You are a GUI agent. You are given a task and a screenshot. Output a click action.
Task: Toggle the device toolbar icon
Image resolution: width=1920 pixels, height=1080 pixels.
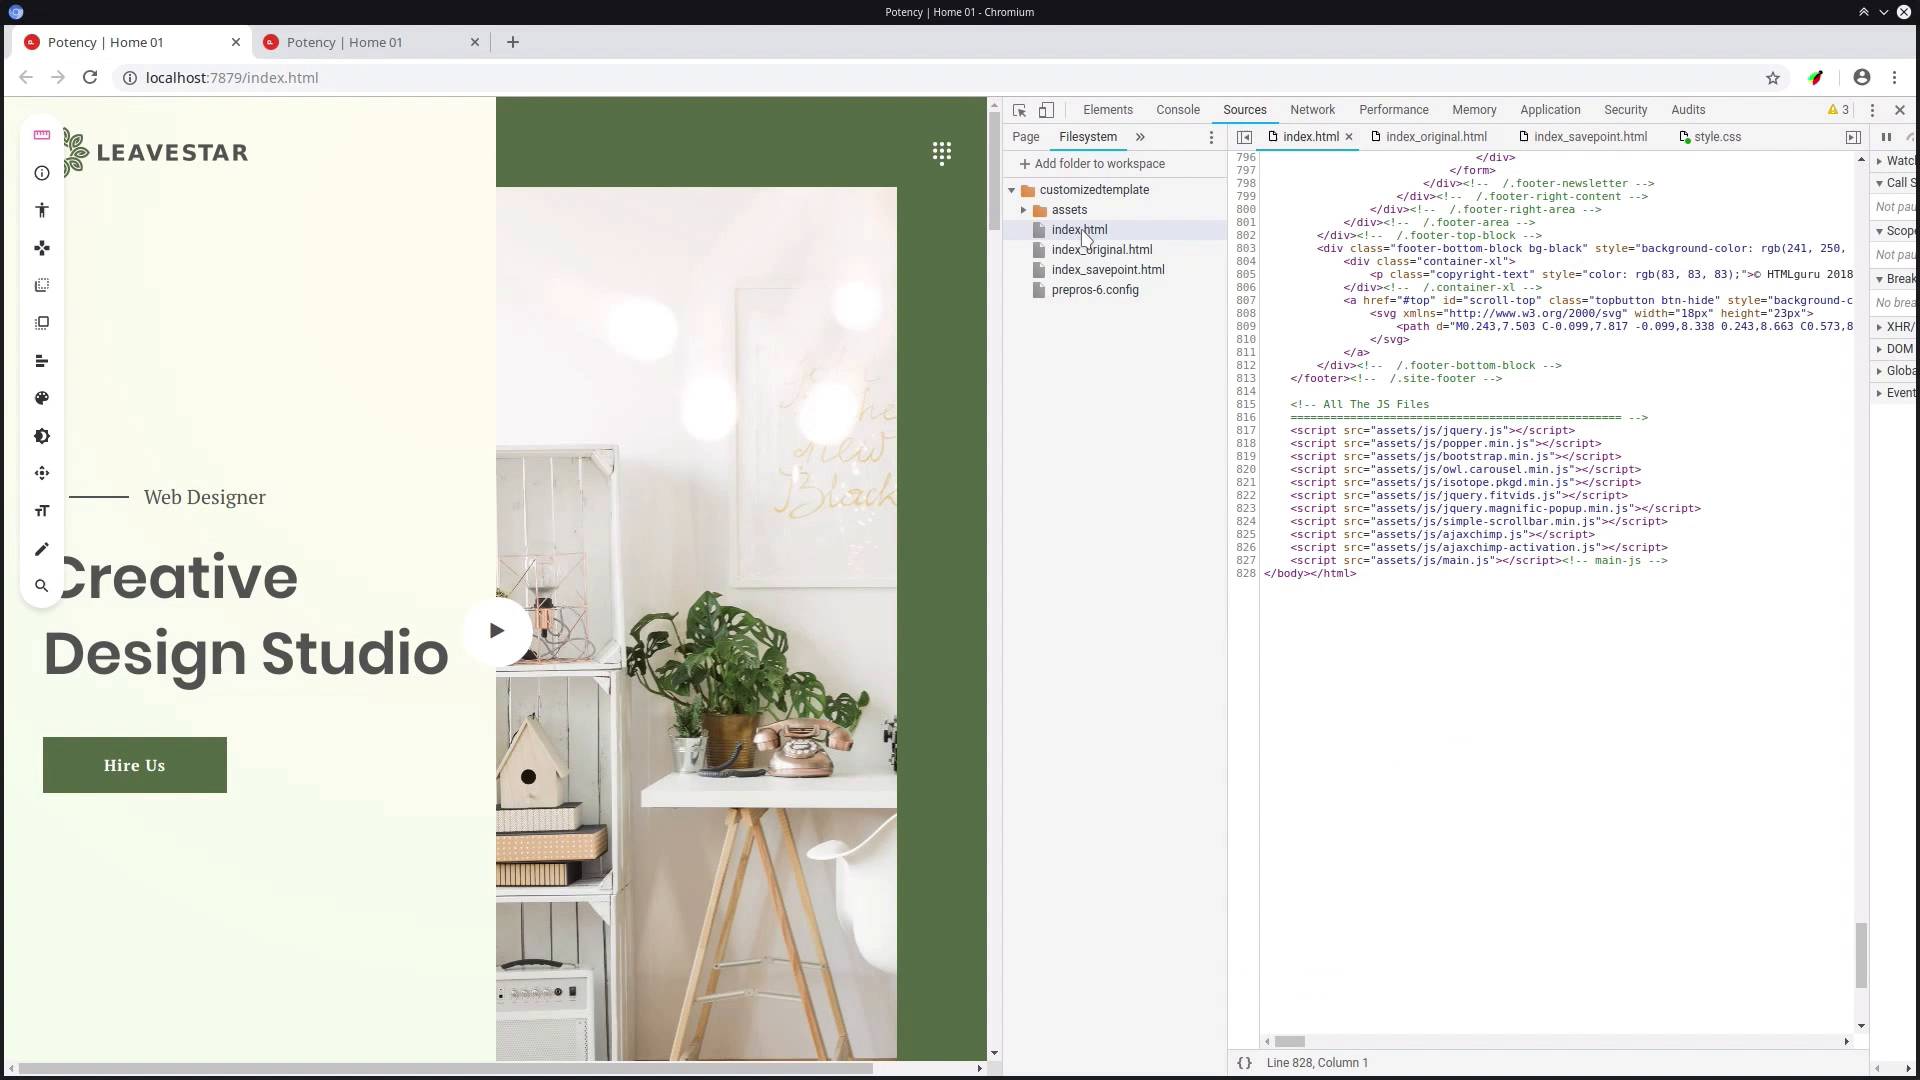(1046, 110)
